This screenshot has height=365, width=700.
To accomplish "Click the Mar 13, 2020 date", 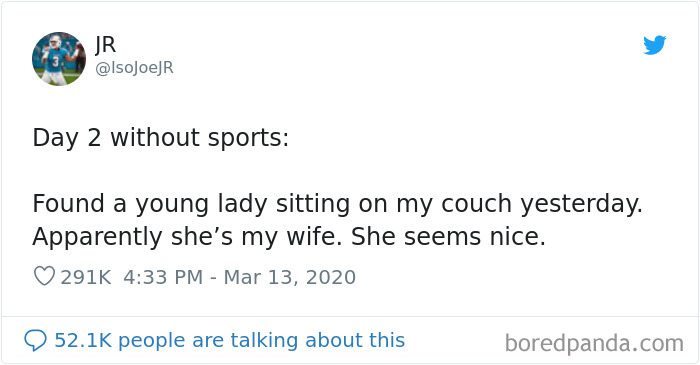I will click(290, 277).
